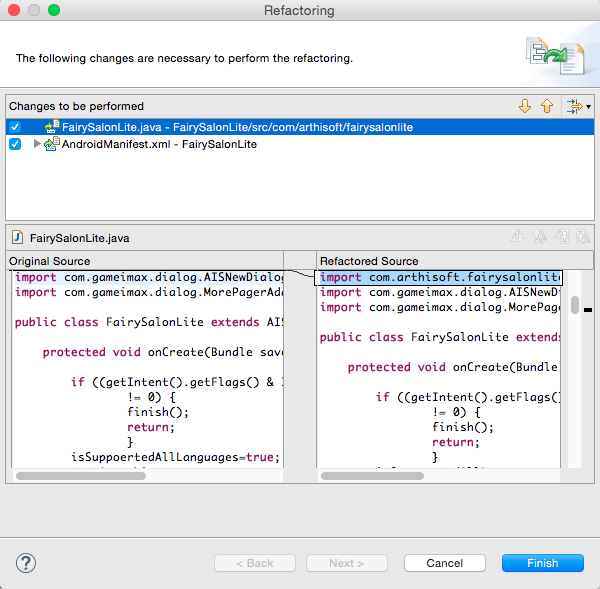Click the Changes to be performed label

(77, 106)
